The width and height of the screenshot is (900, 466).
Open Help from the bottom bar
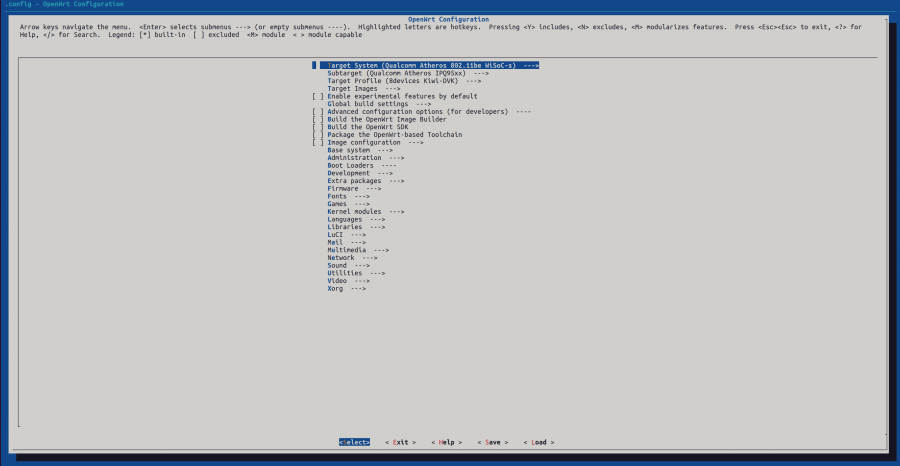447,442
